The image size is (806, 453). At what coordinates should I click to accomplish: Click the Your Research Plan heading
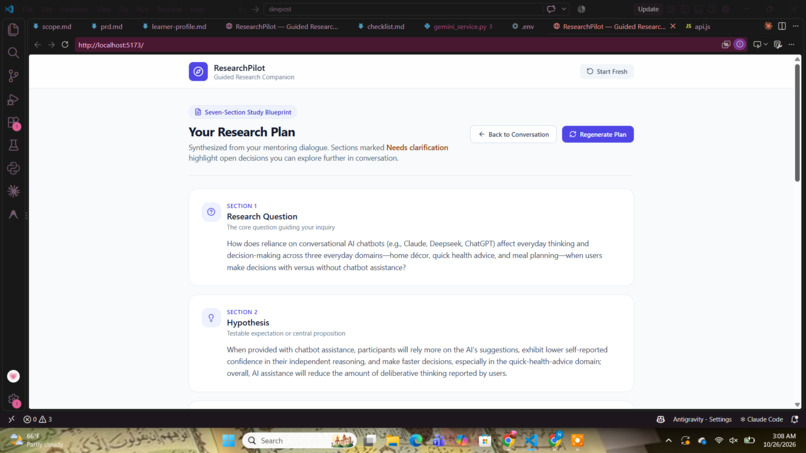[242, 132]
